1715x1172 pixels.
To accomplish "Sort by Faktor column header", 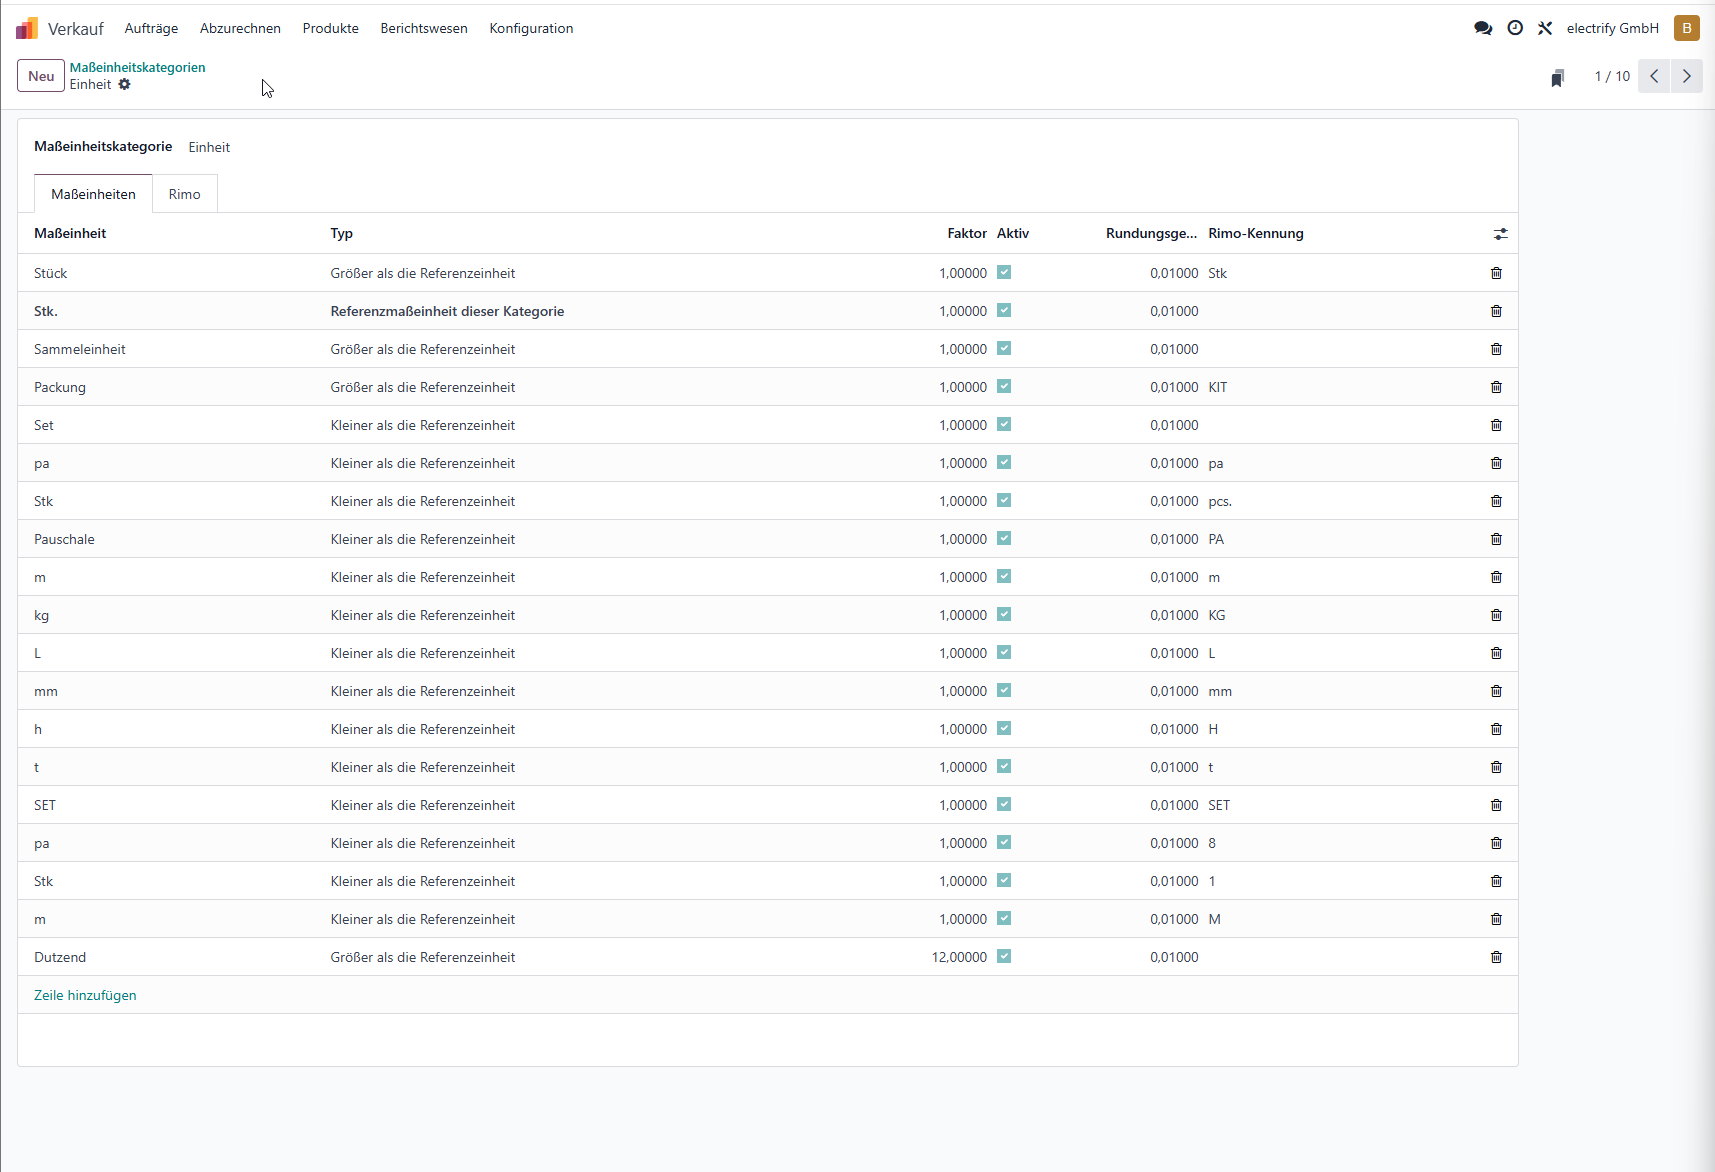I will [967, 233].
